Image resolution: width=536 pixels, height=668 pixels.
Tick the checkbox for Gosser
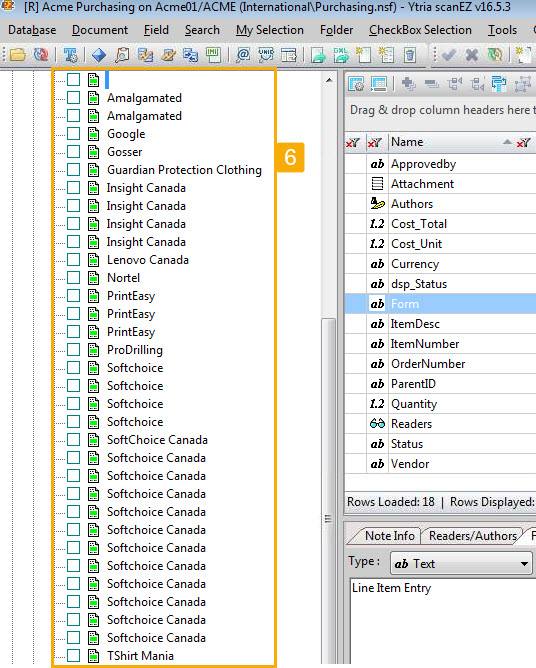73,151
